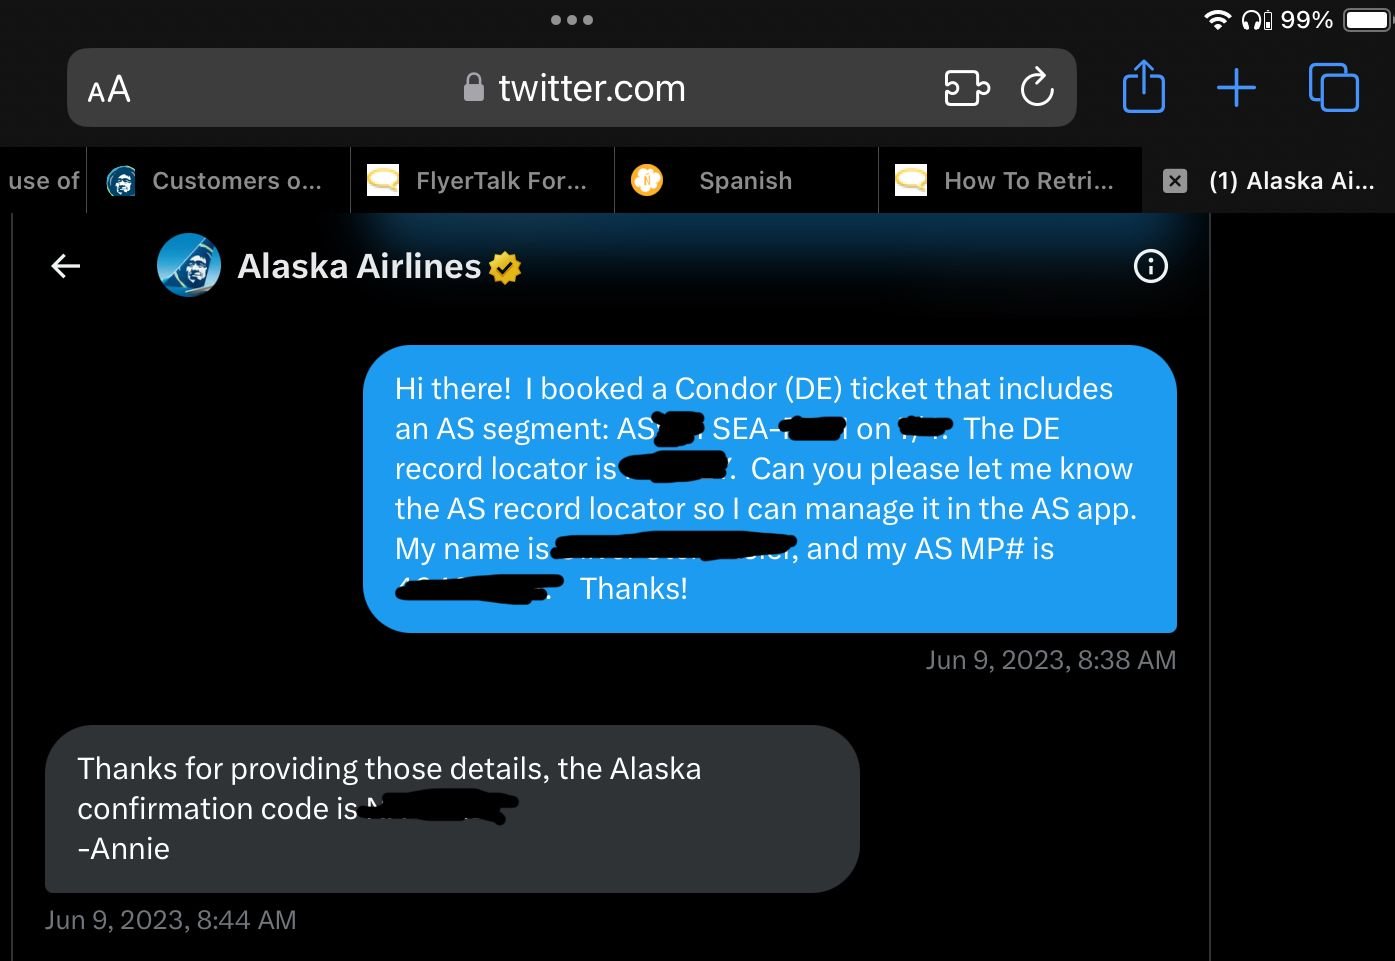Image resolution: width=1395 pixels, height=961 pixels.
Task: Tap the verified badge next to Alaska Airlines
Action: 505,267
